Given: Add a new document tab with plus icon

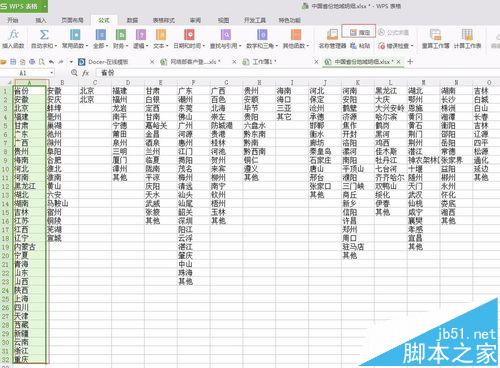Looking at the screenshot, I should pos(410,62).
